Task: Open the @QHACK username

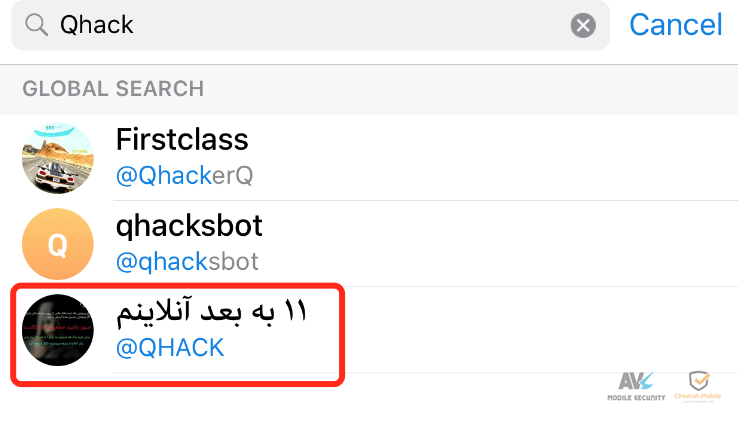Action: (x=170, y=347)
